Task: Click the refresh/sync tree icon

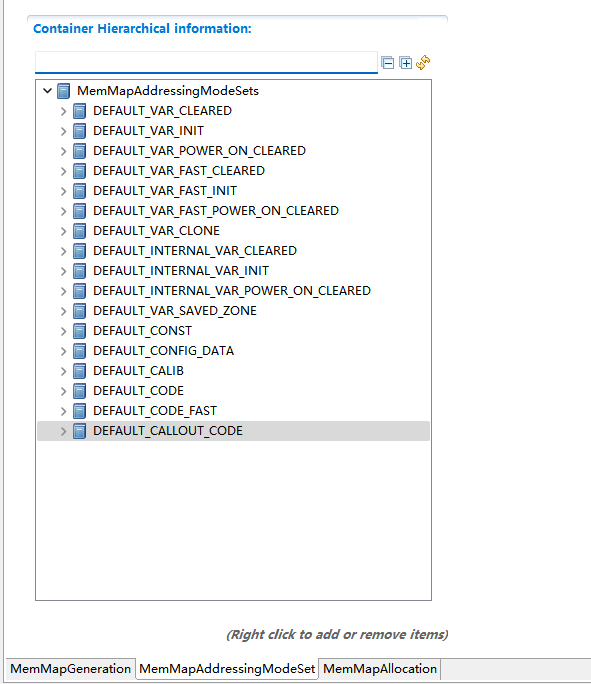Action: pyautogui.click(x=423, y=62)
